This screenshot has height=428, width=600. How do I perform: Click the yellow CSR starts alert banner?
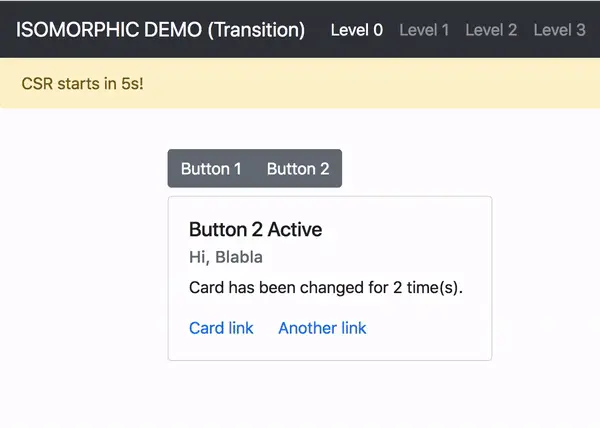(300, 83)
